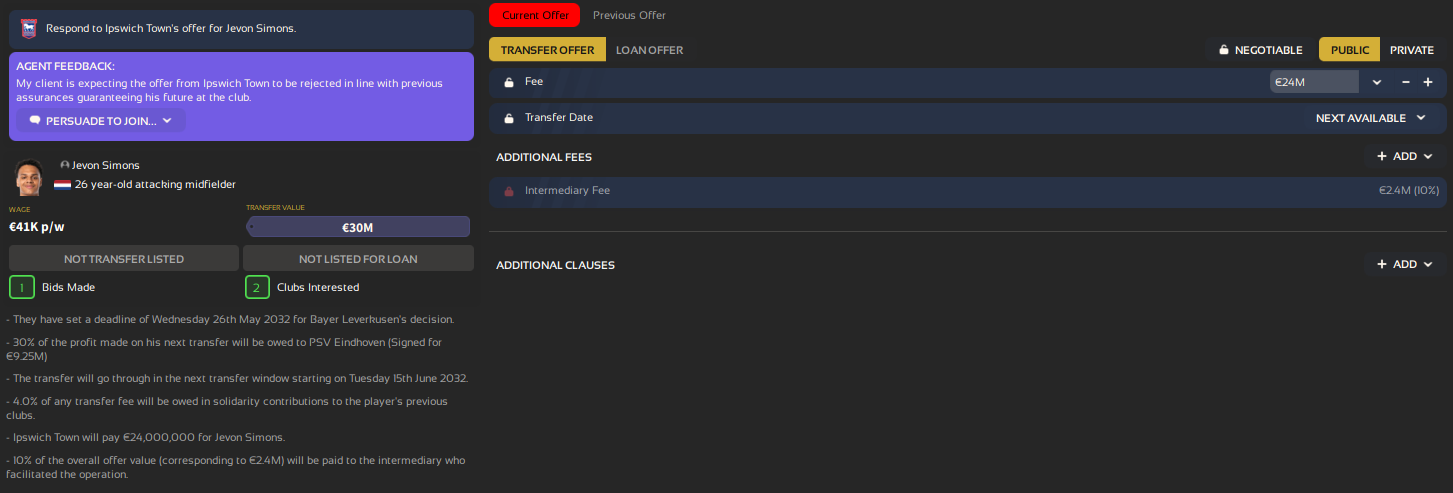Open the Next Available transfer date dropdown

coord(1370,118)
